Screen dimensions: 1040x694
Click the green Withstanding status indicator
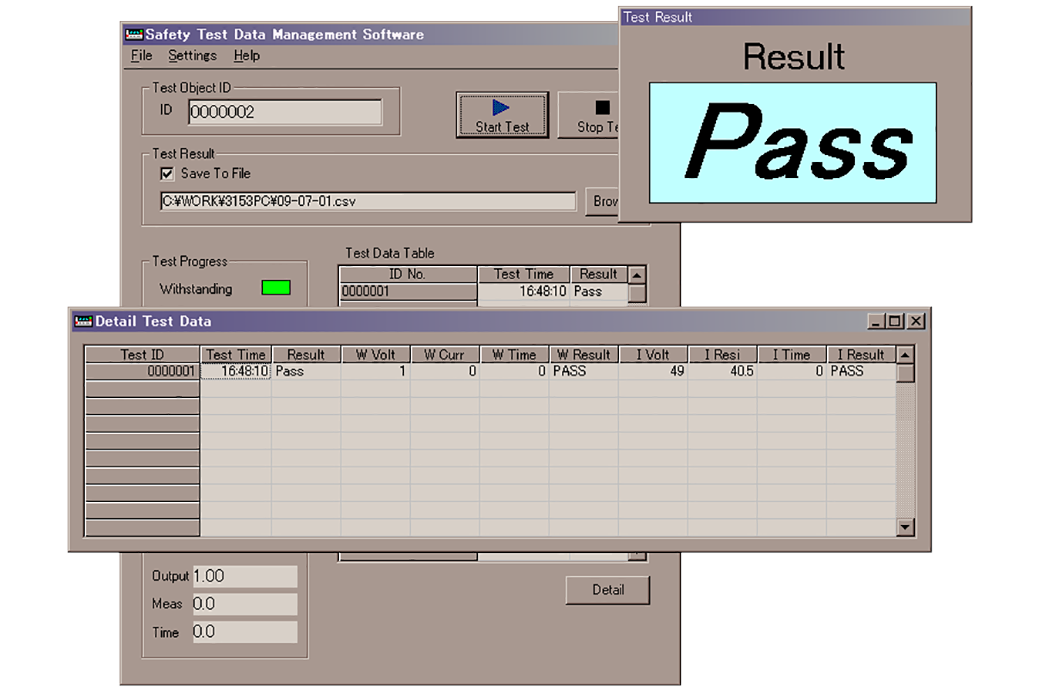point(275,288)
